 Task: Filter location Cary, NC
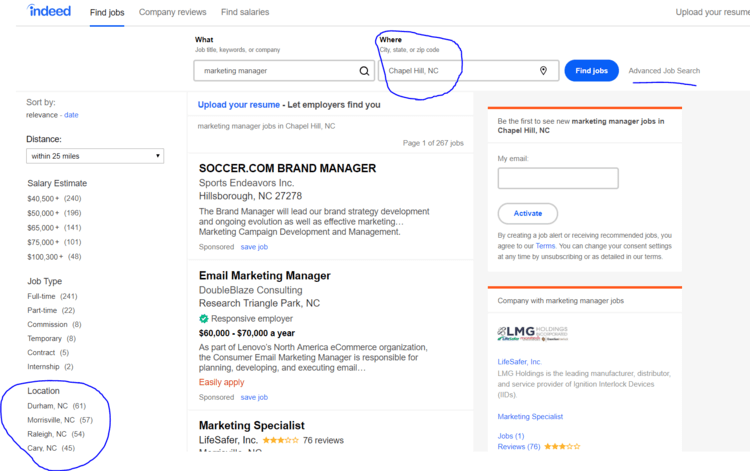coord(51,448)
